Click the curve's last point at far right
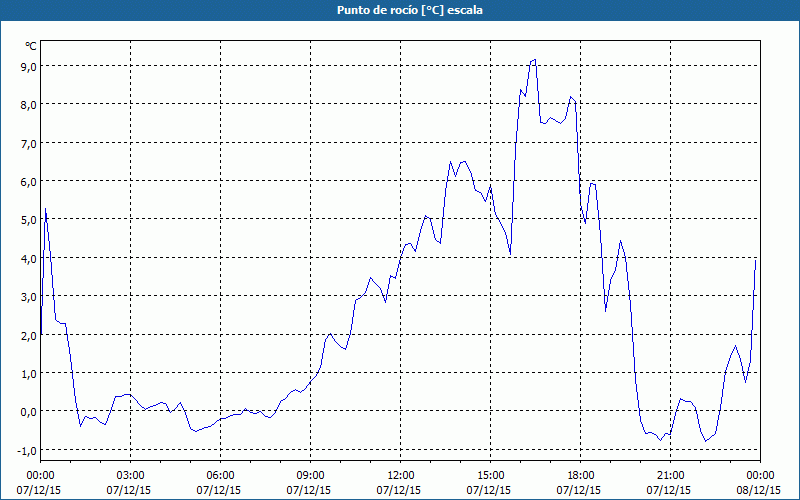This screenshot has height=500, width=800. [x=755, y=261]
